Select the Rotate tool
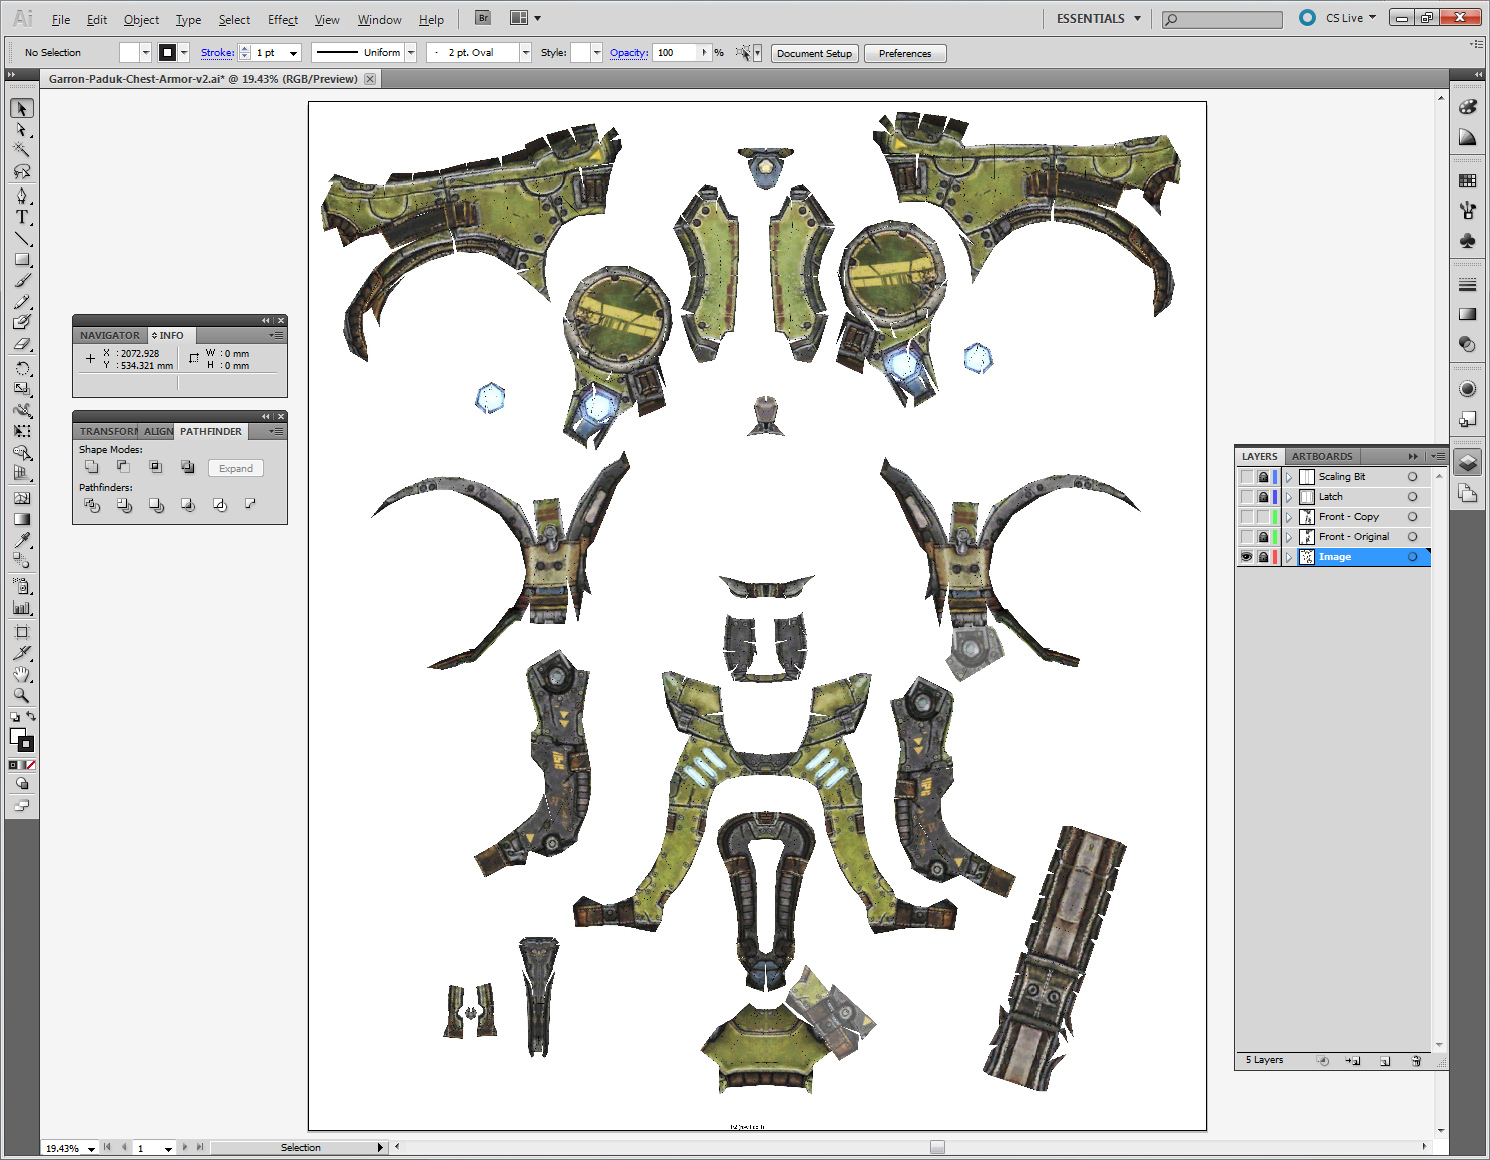Viewport: 1490px width, 1160px height. click(x=21, y=368)
